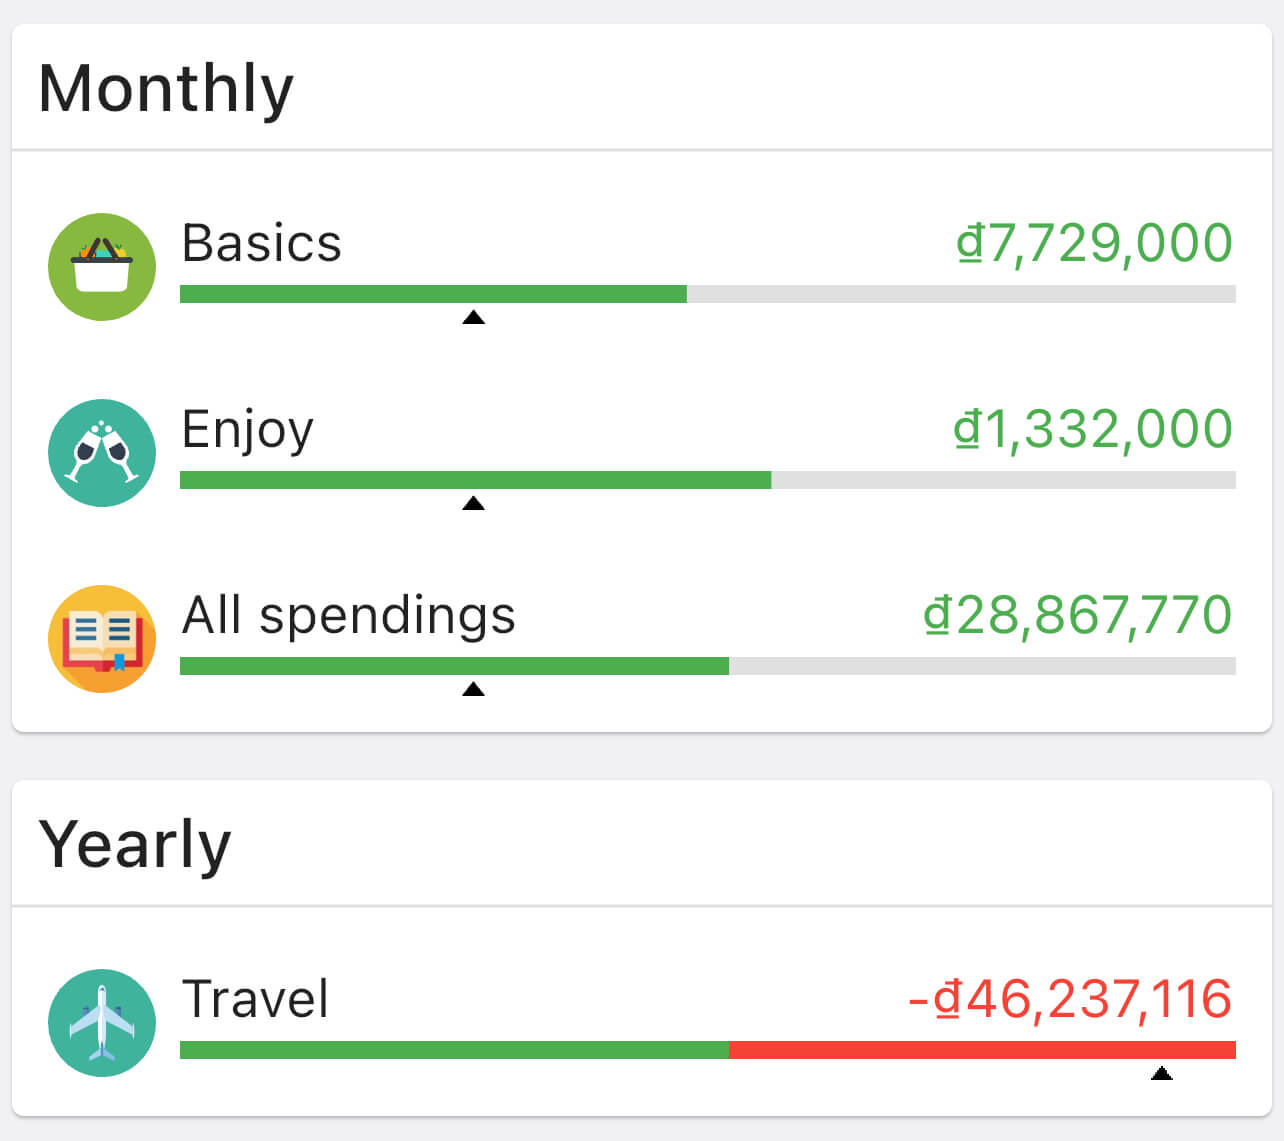The width and height of the screenshot is (1284, 1141).
Task: Click the All spendings amount ₫28,867,770
Action: (x=1077, y=615)
